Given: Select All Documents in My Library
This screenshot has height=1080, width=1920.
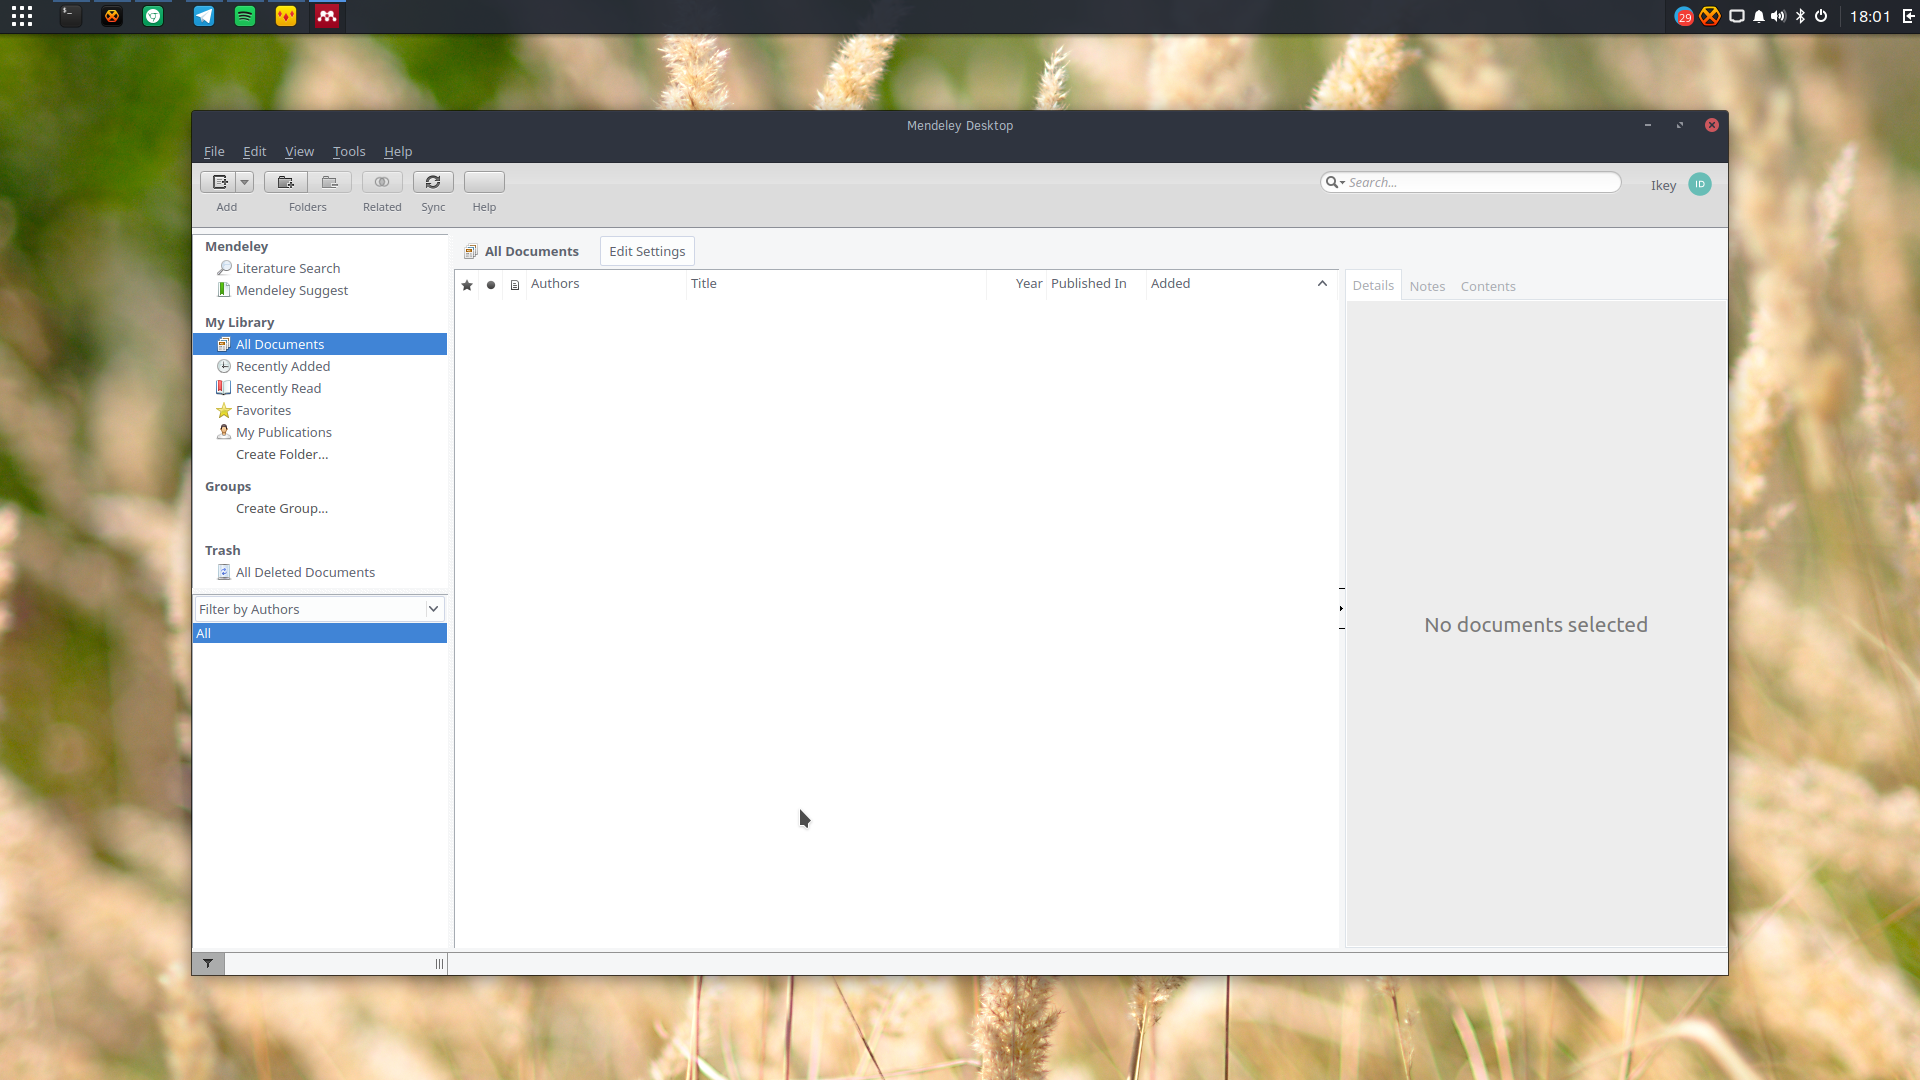Looking at the screenshot, I should point(320,344).
